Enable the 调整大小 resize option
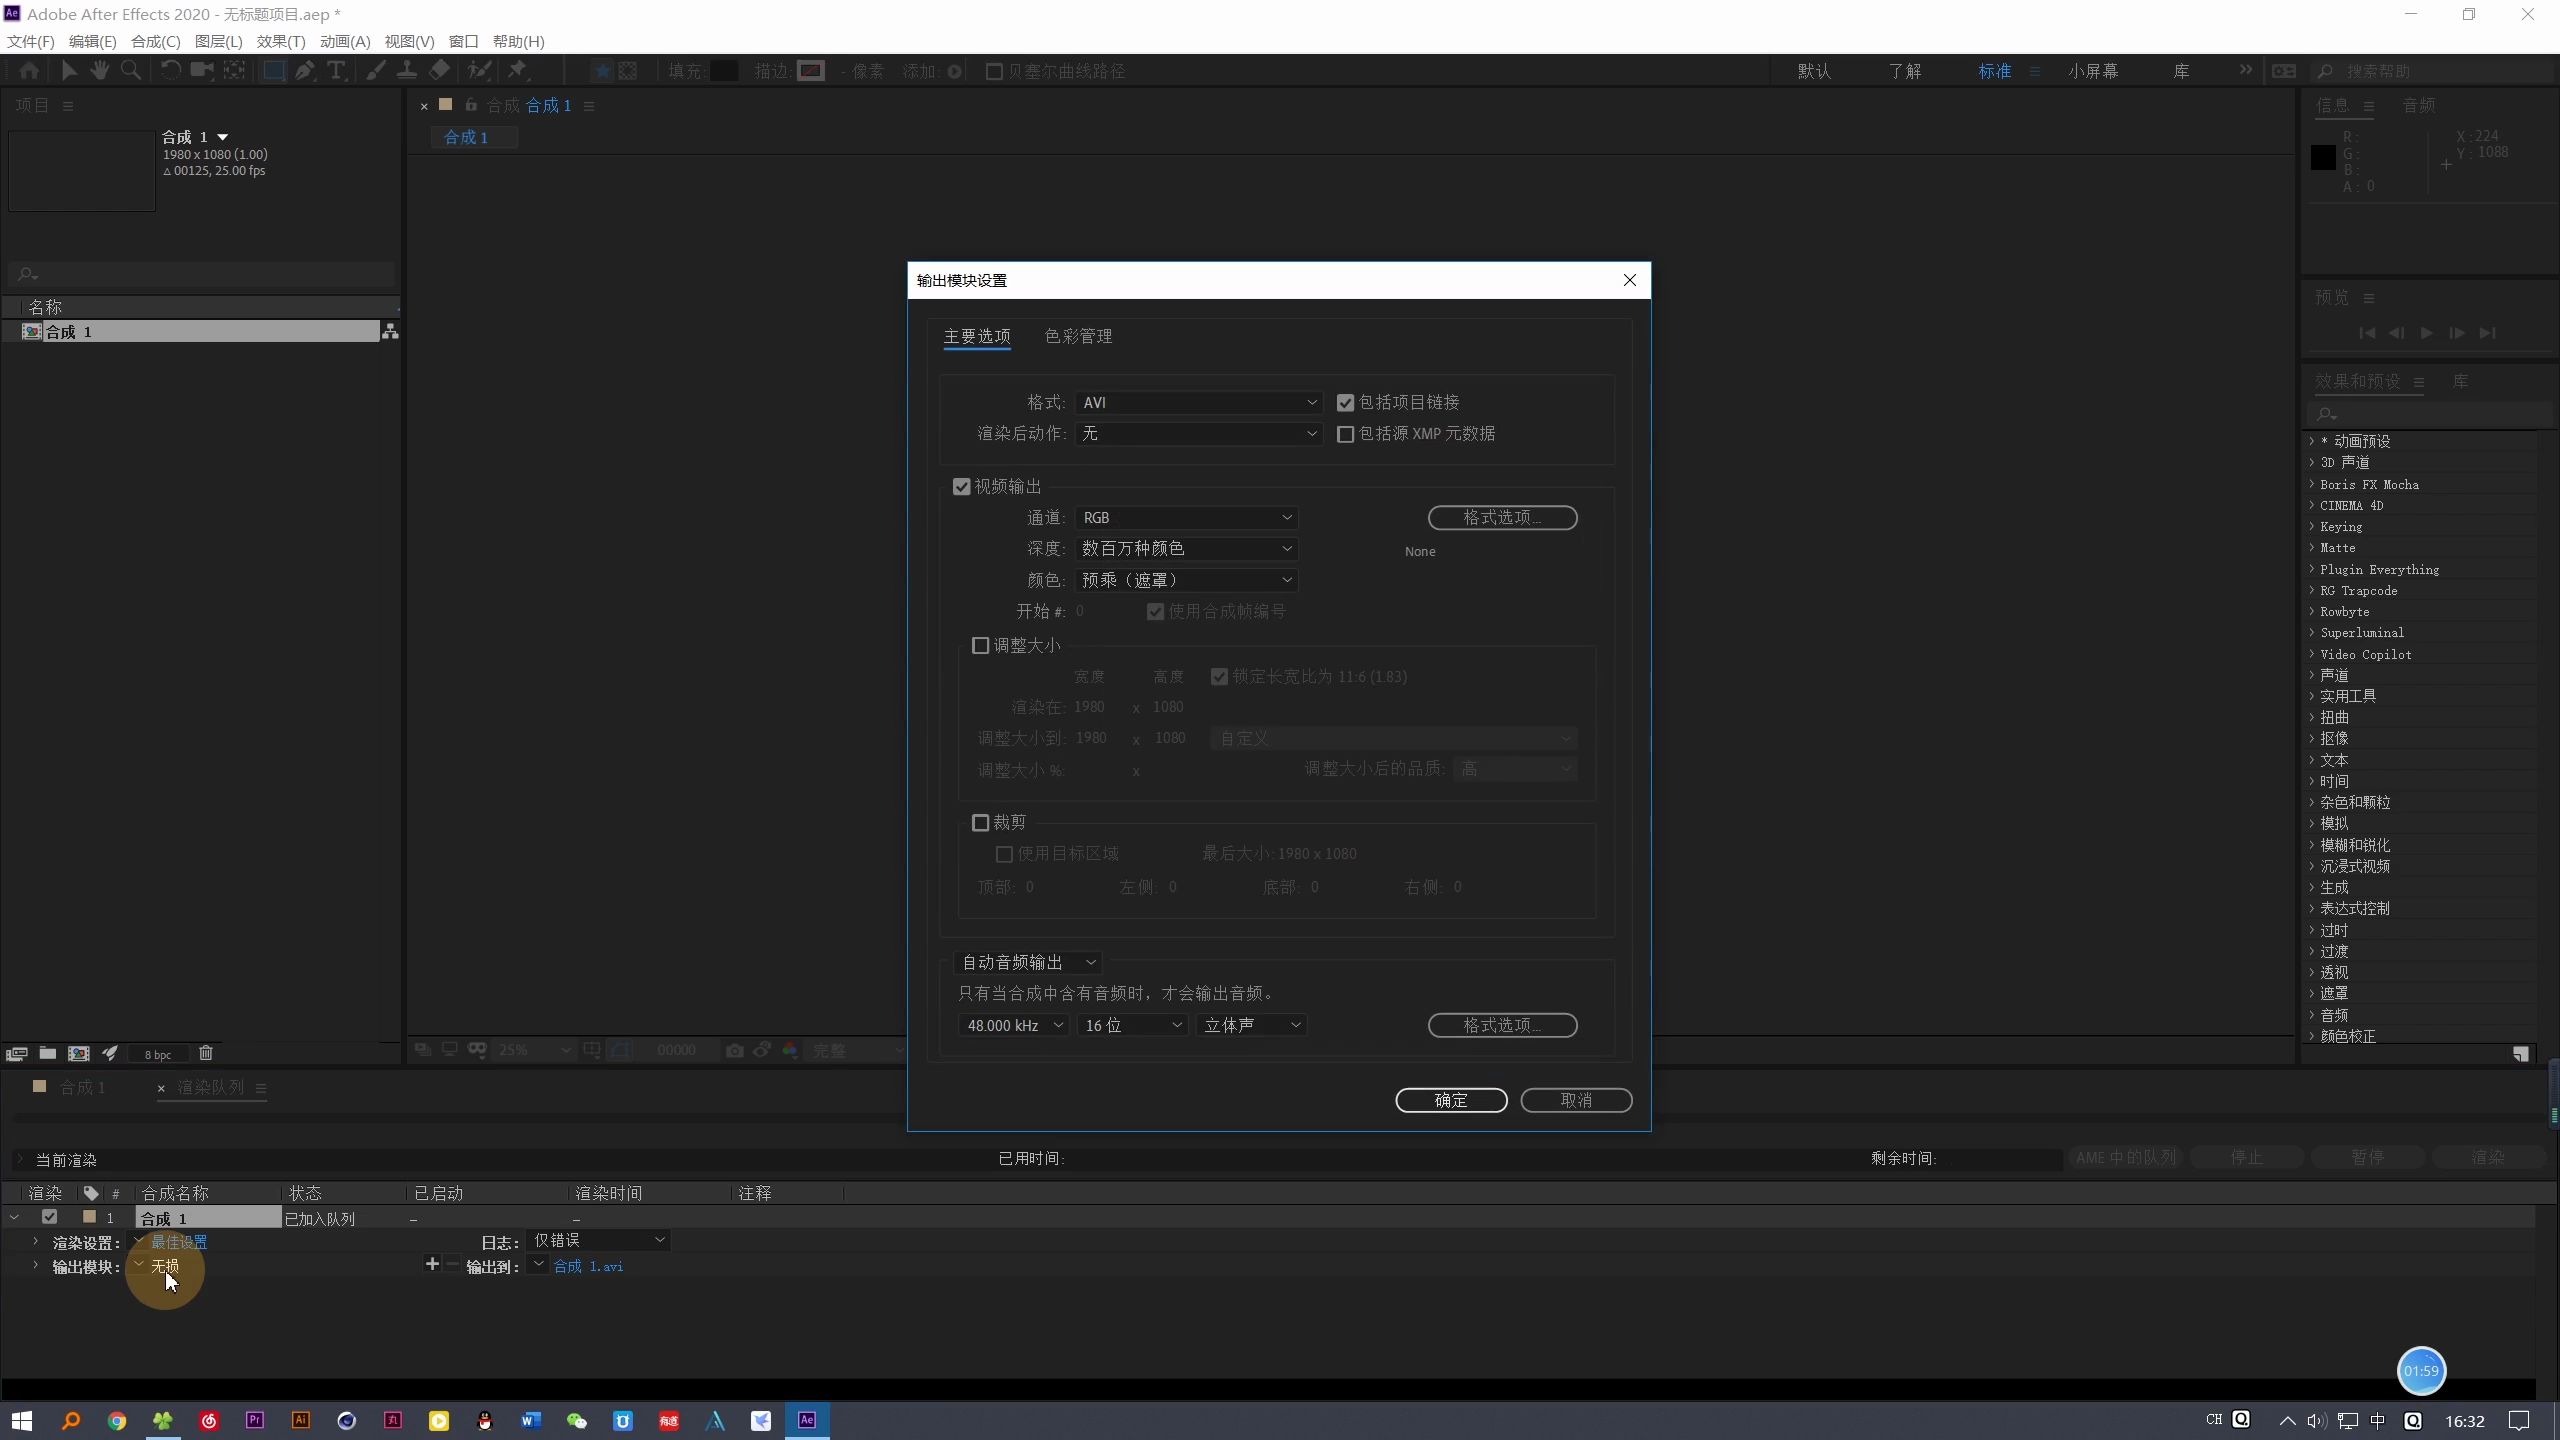The width and height of the screenshot is (2560, 1440). 980,645
